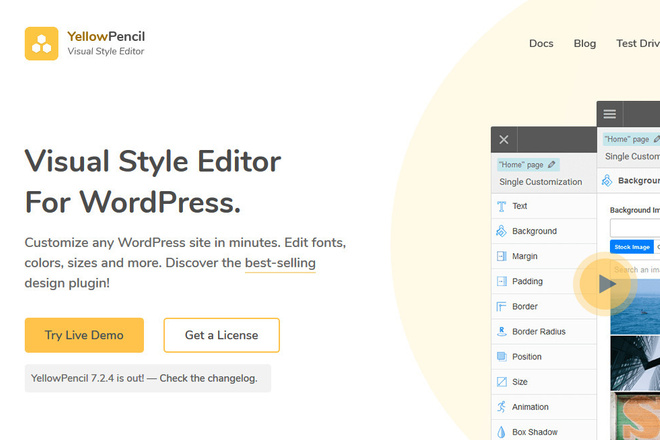Click the pencil edit icon beside "Home" page

pos(551,165)
